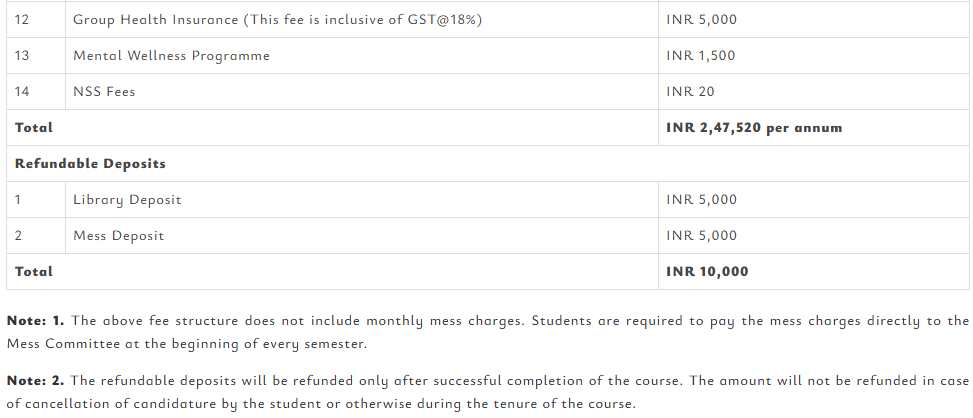Click the Group Health Insurance fee description

(277, 20)
